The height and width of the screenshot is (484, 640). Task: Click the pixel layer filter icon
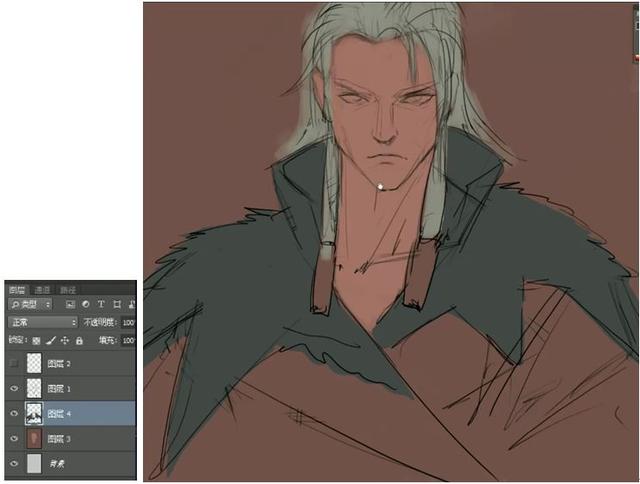pos(70,304)
